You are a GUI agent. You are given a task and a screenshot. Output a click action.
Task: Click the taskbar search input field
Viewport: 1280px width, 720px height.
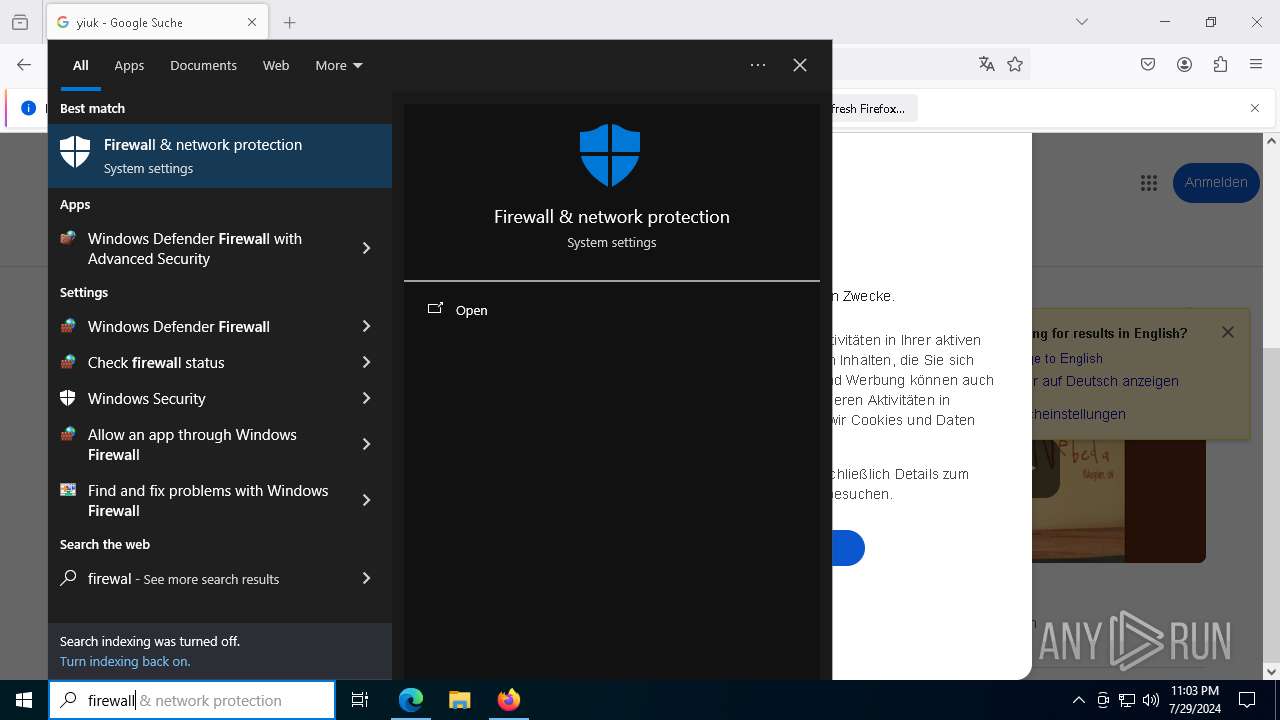192,700
